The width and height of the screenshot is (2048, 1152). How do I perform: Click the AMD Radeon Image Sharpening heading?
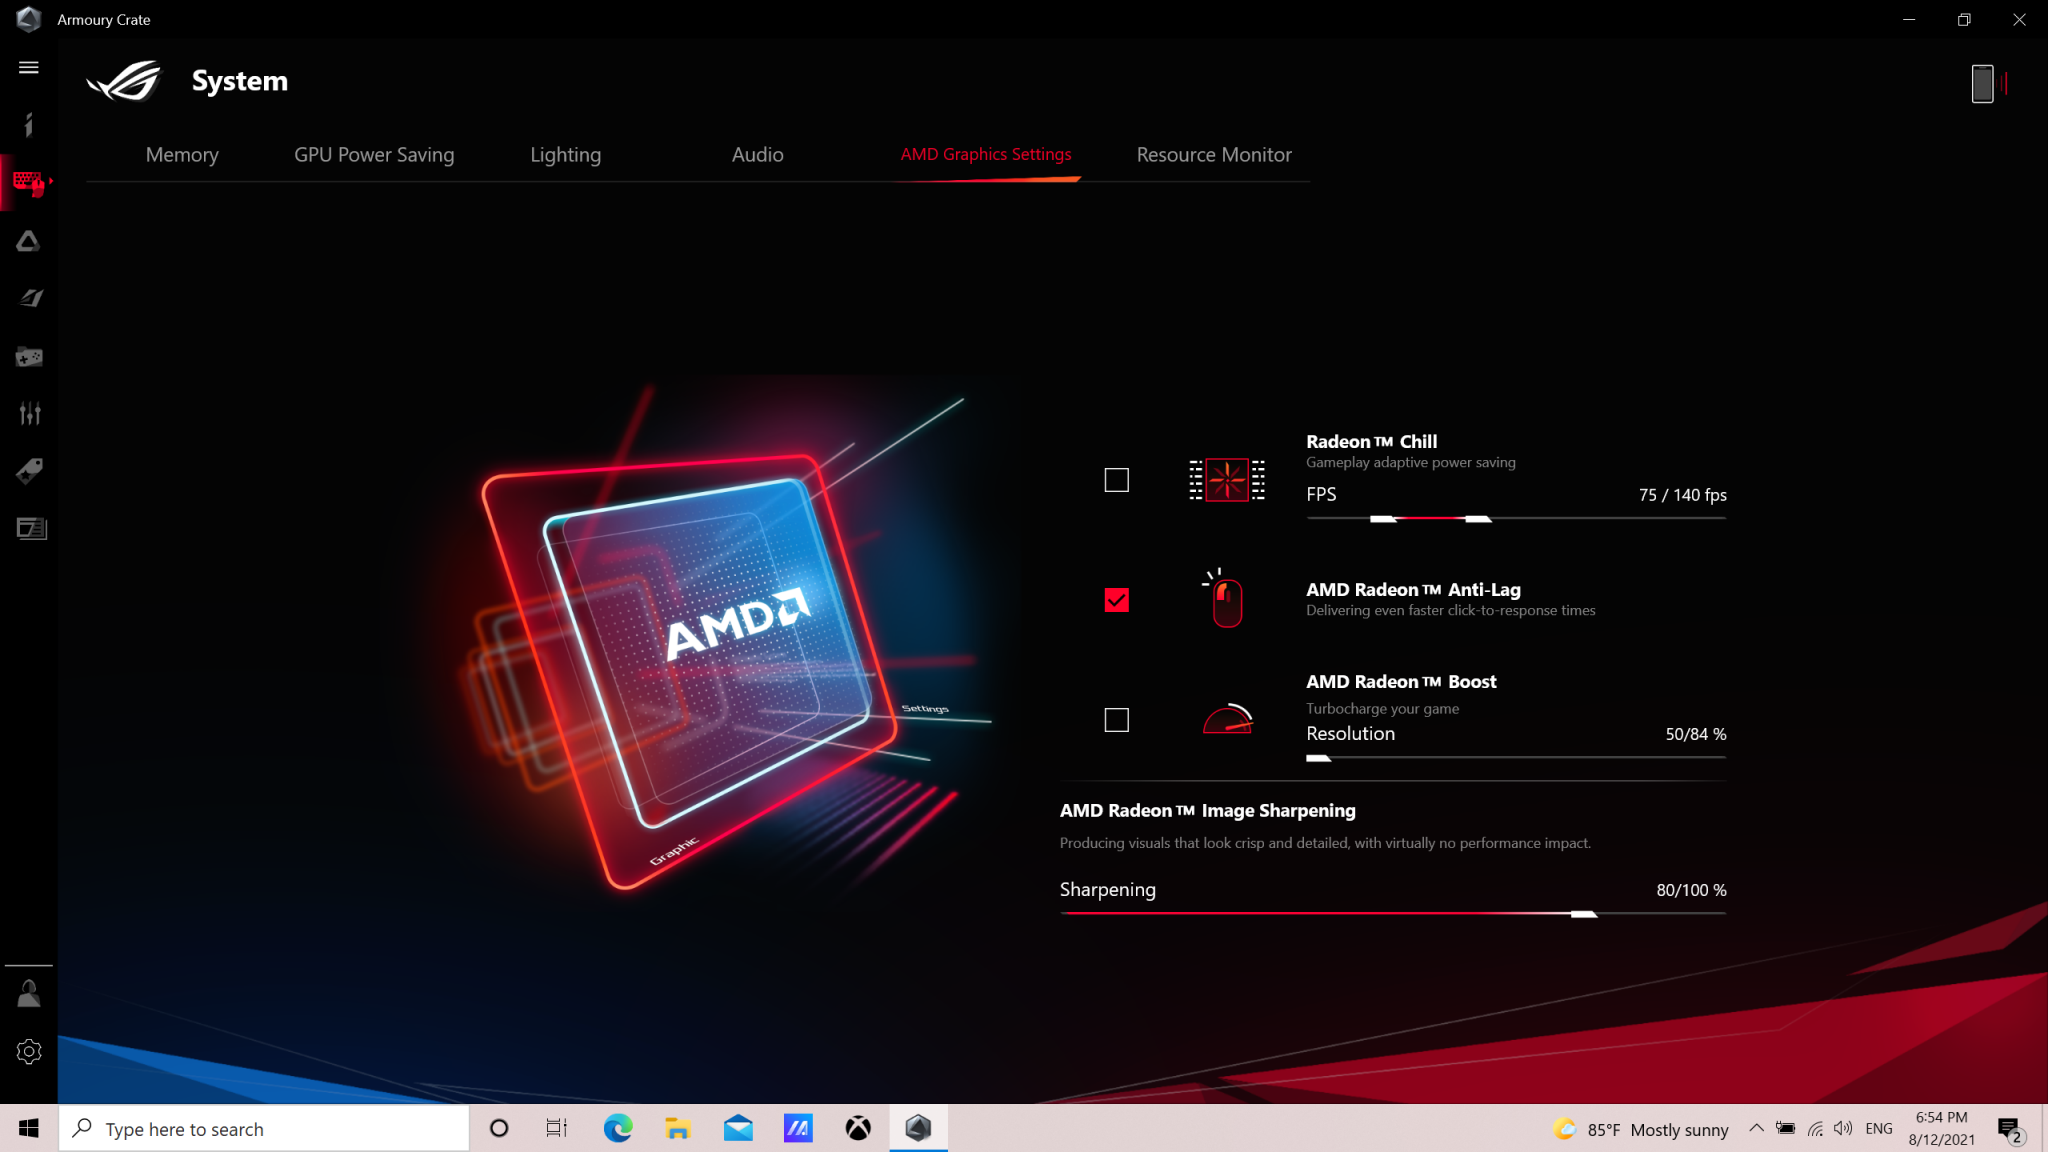(1207, 810)
